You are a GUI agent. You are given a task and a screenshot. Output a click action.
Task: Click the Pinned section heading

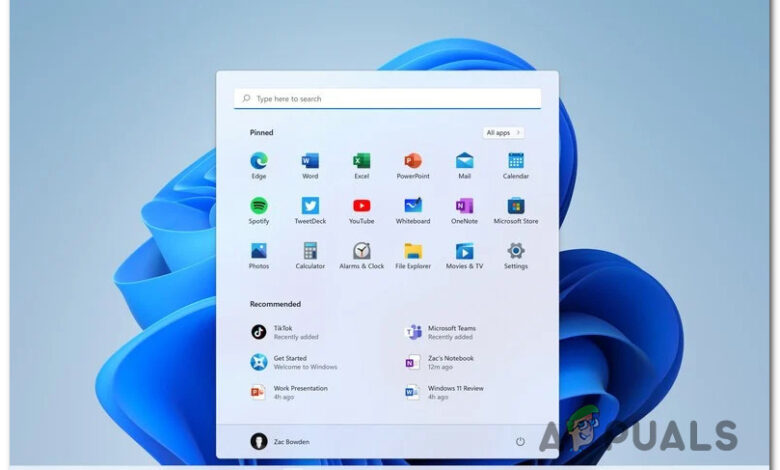click(x=261, y=132)
